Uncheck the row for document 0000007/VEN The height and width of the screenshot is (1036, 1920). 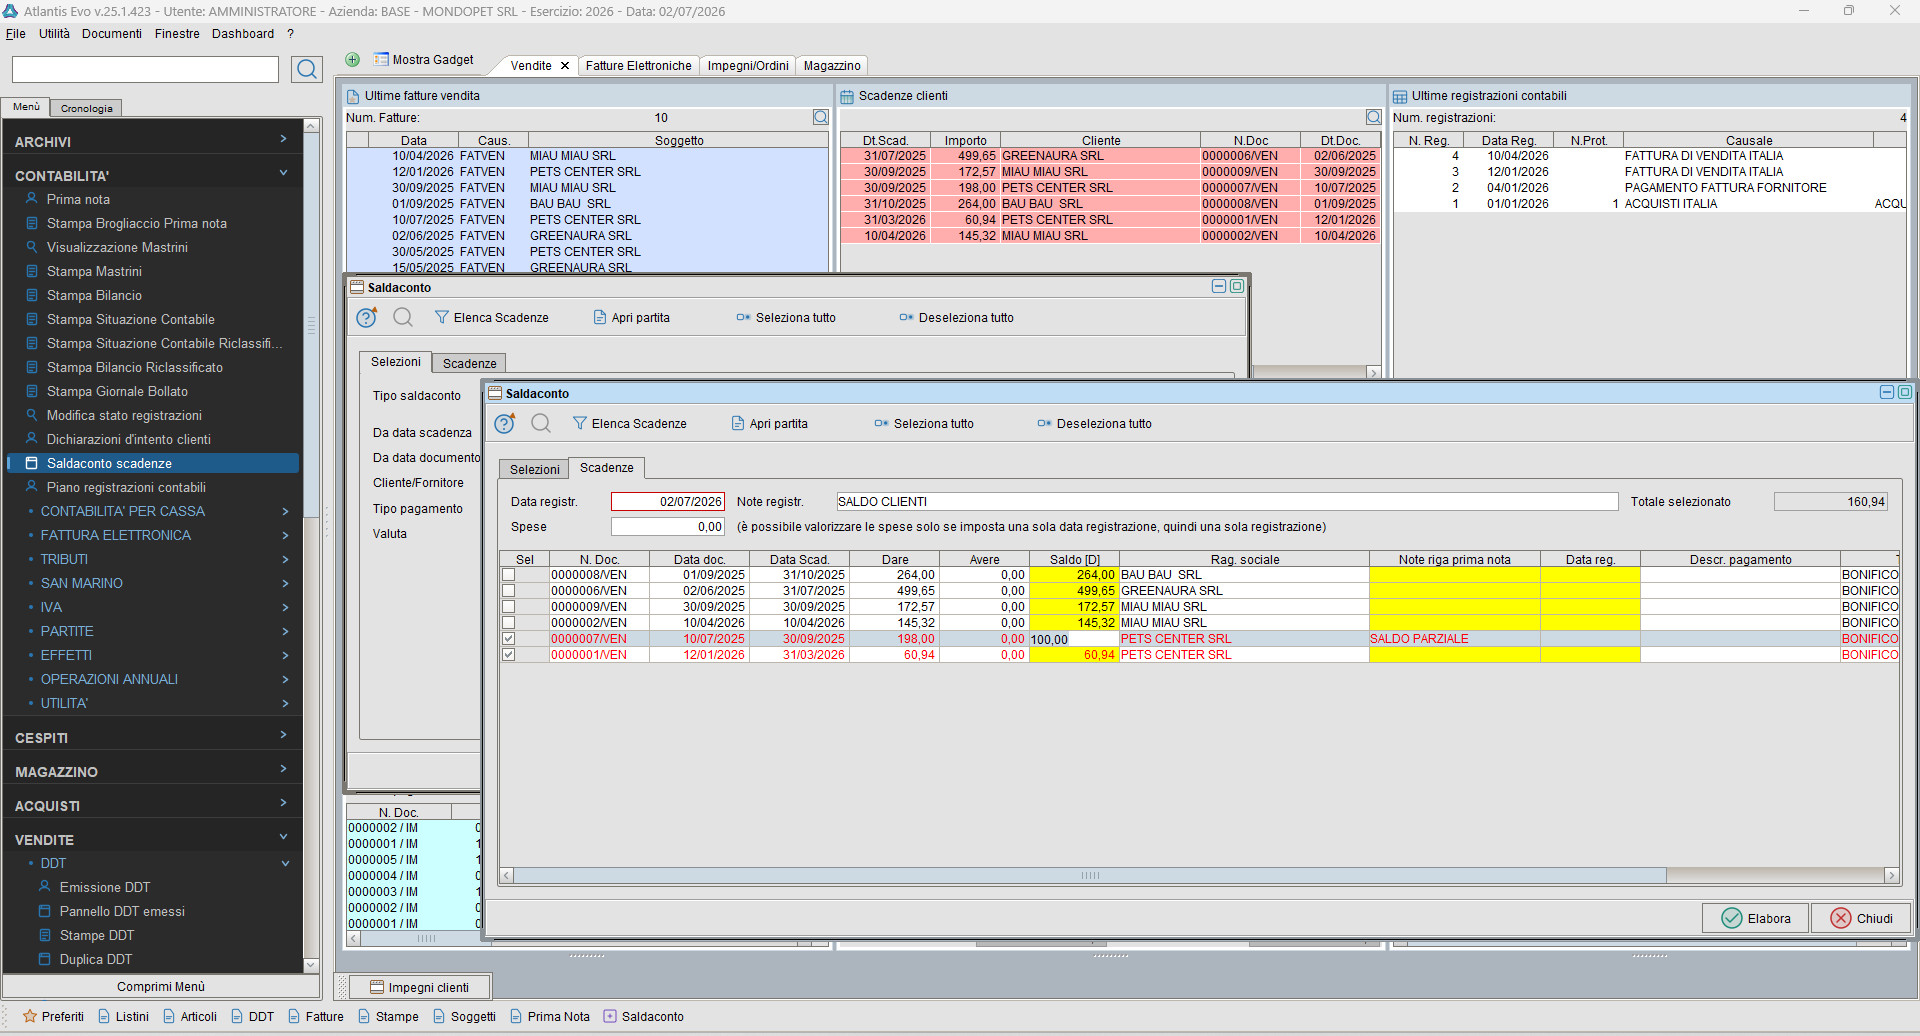509,639
